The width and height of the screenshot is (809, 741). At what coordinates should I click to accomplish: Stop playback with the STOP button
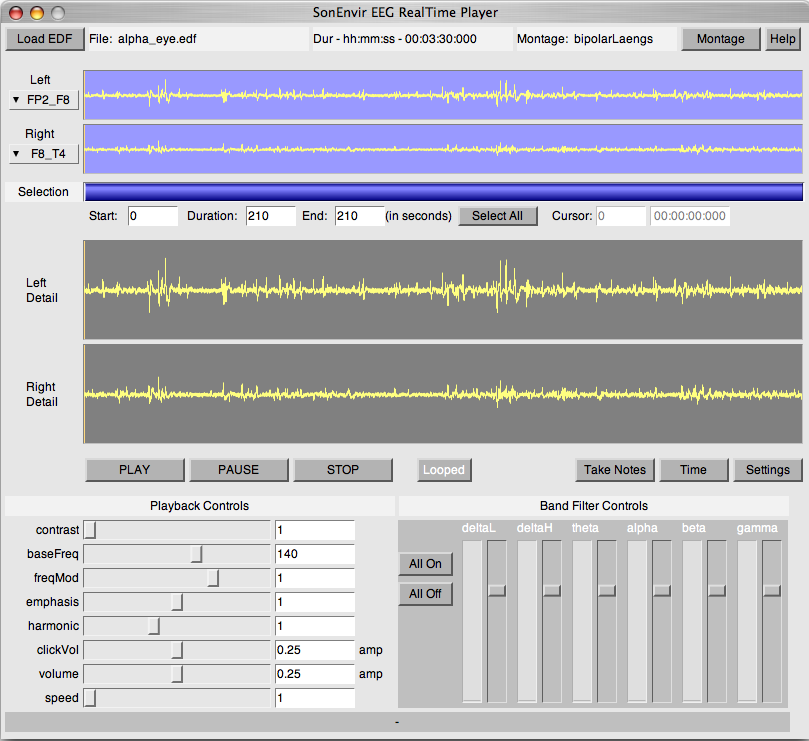tap(343, 470)
